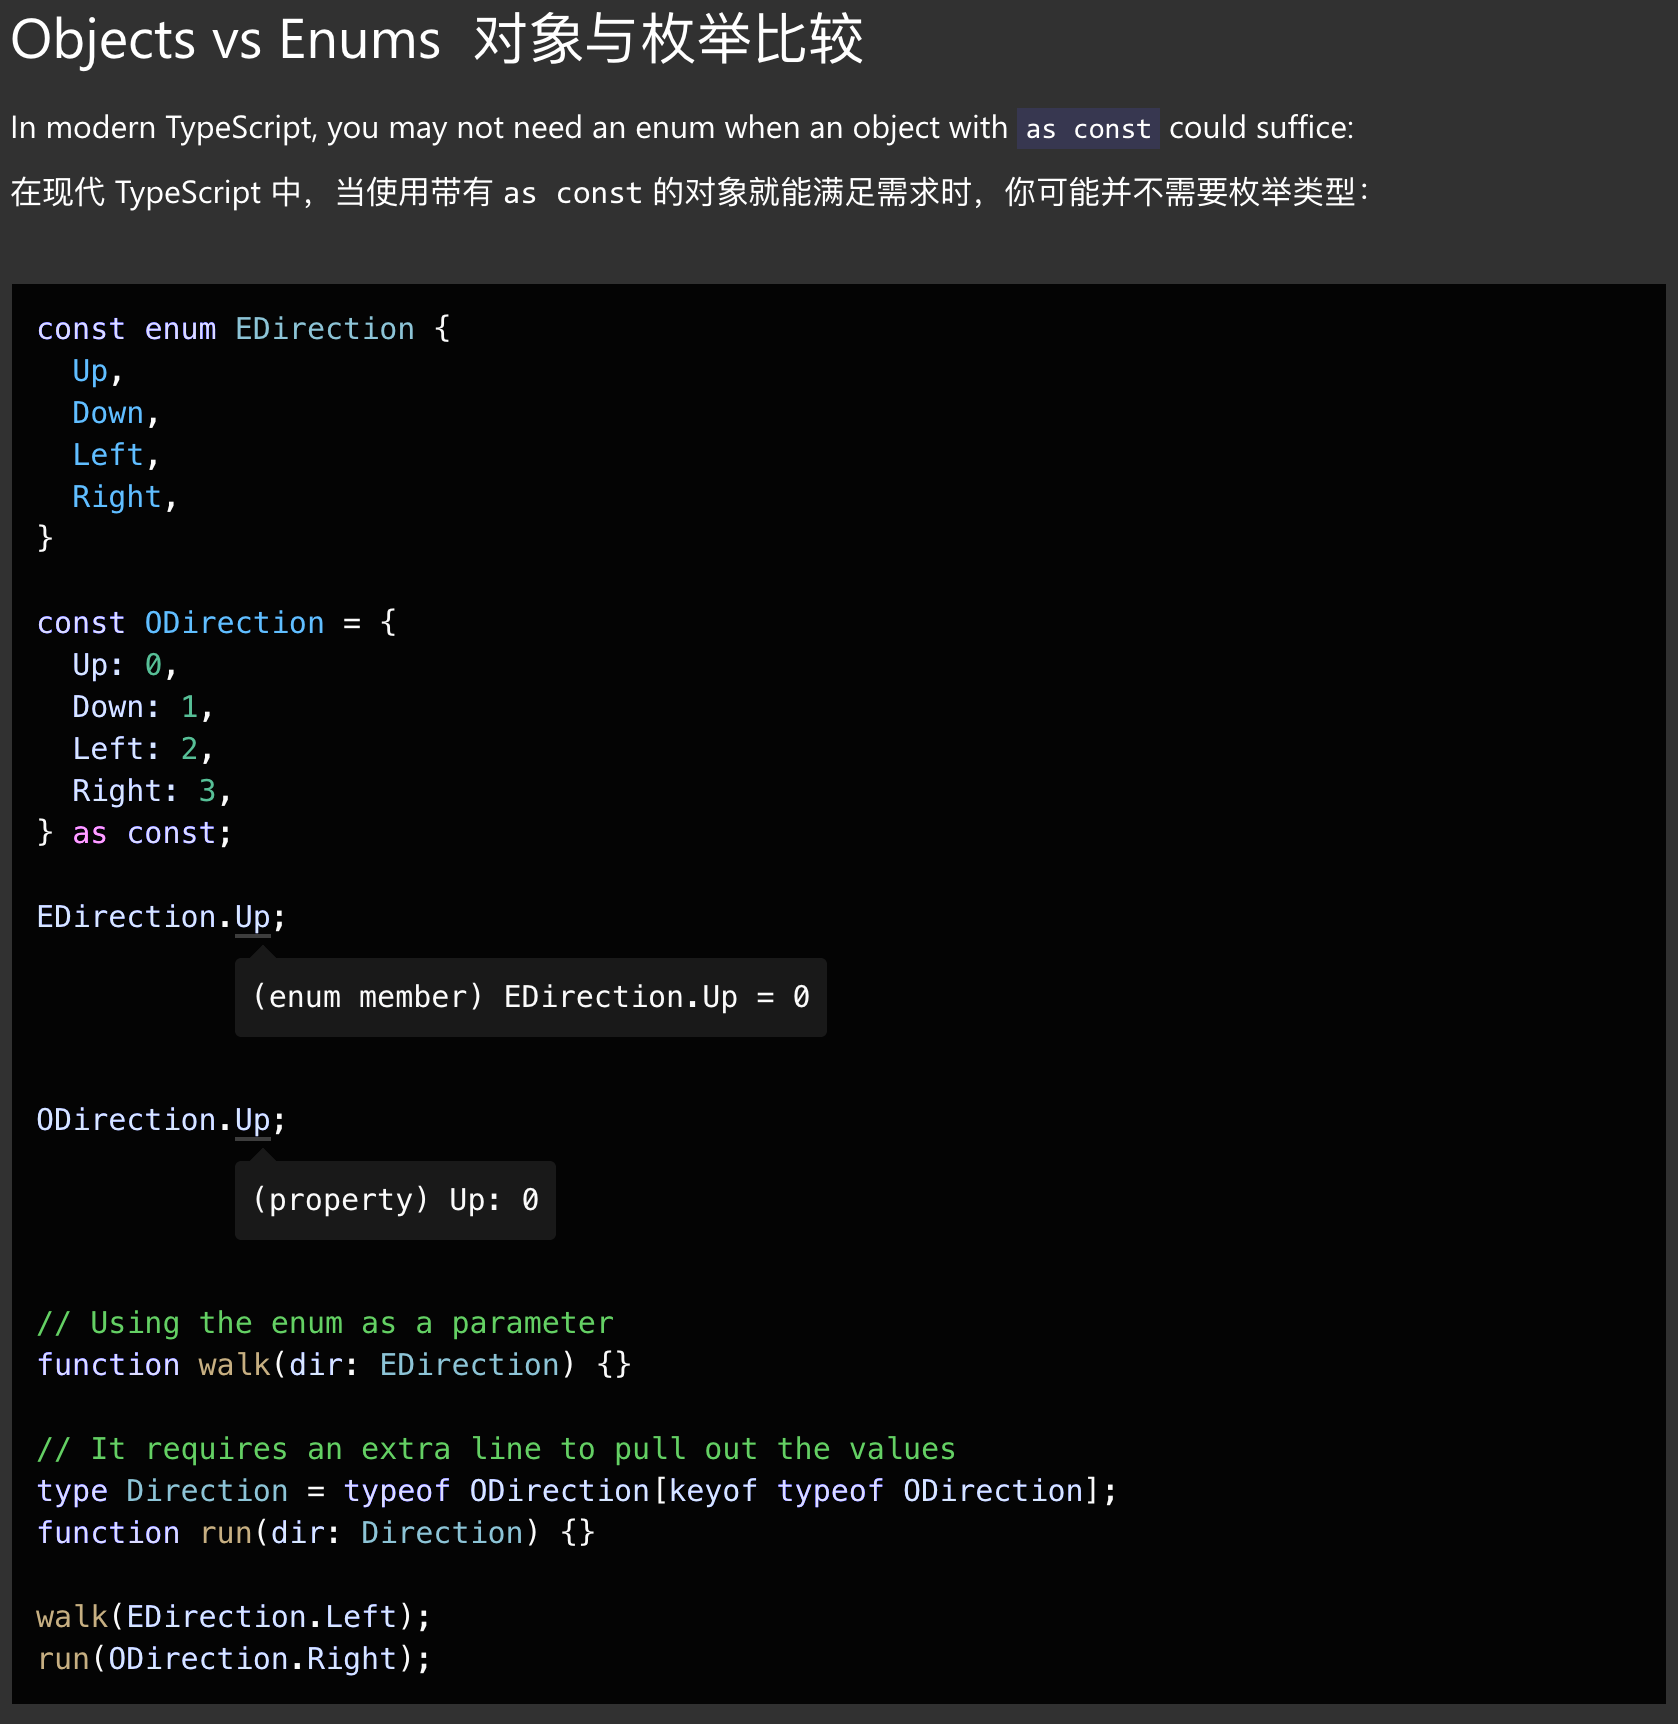Click the 'Left: 2' property line
Viewport: 1678px width, 1724px height.
point(140,749)
